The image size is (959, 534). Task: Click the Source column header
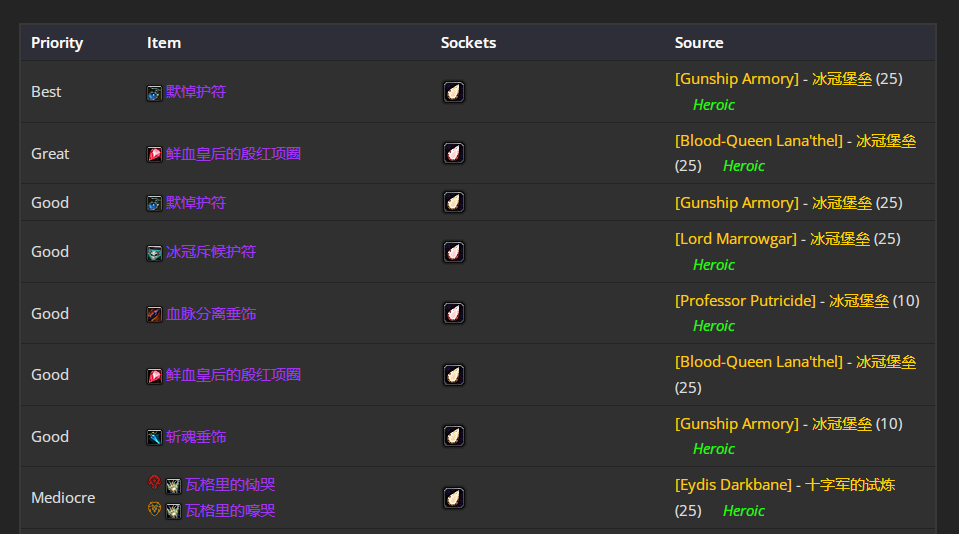699,43
